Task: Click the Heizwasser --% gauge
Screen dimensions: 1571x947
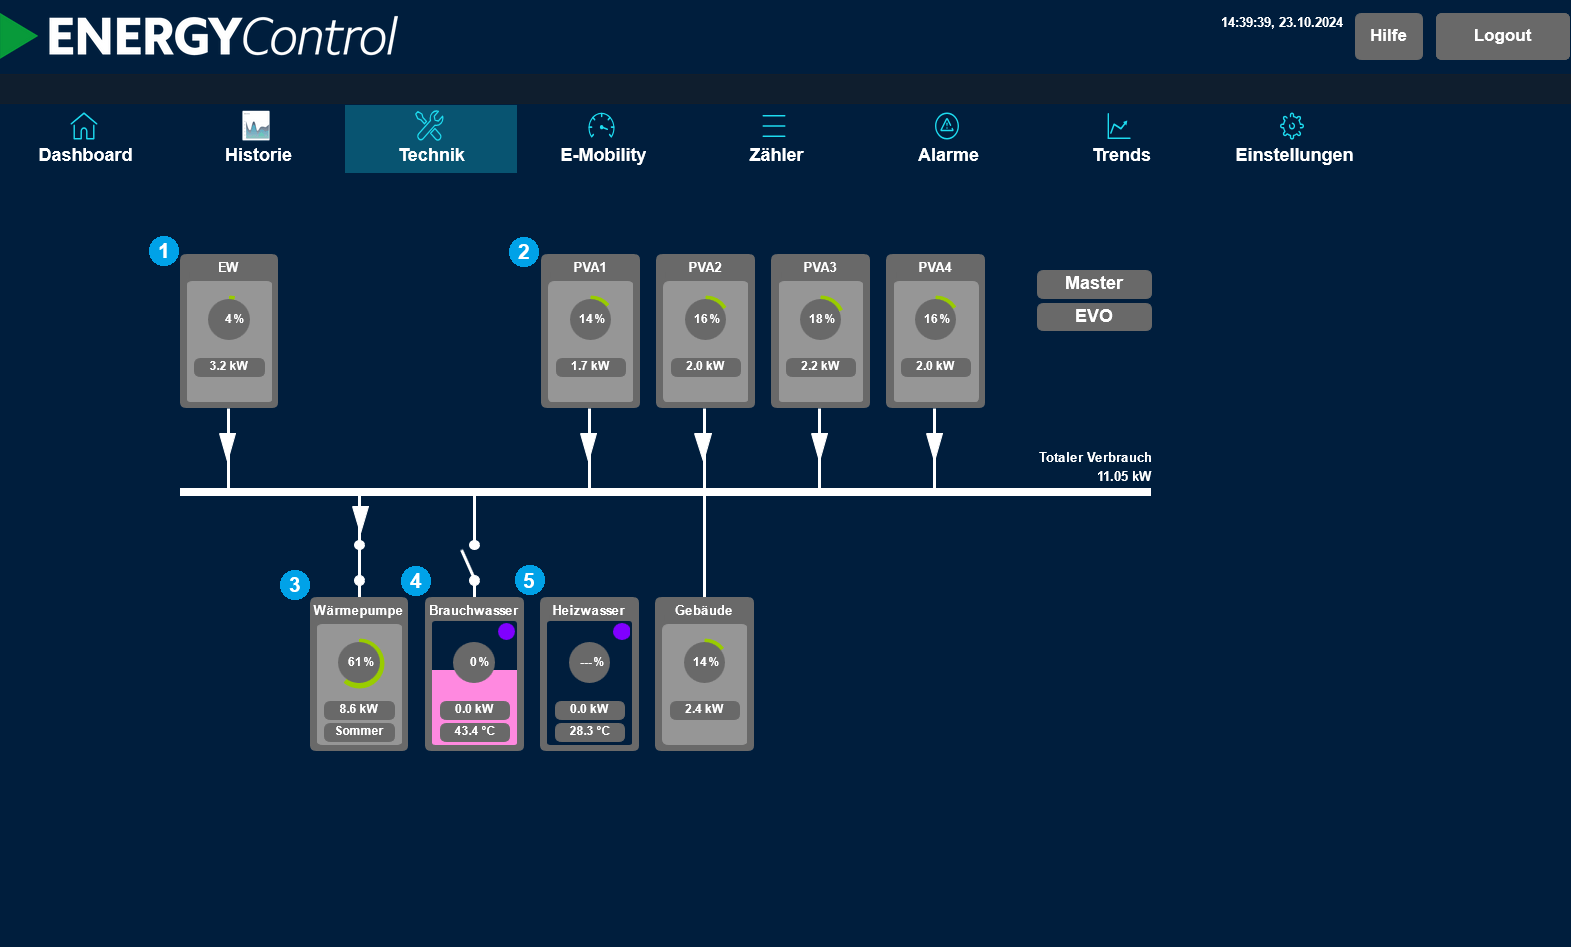Action: (589, 662)
